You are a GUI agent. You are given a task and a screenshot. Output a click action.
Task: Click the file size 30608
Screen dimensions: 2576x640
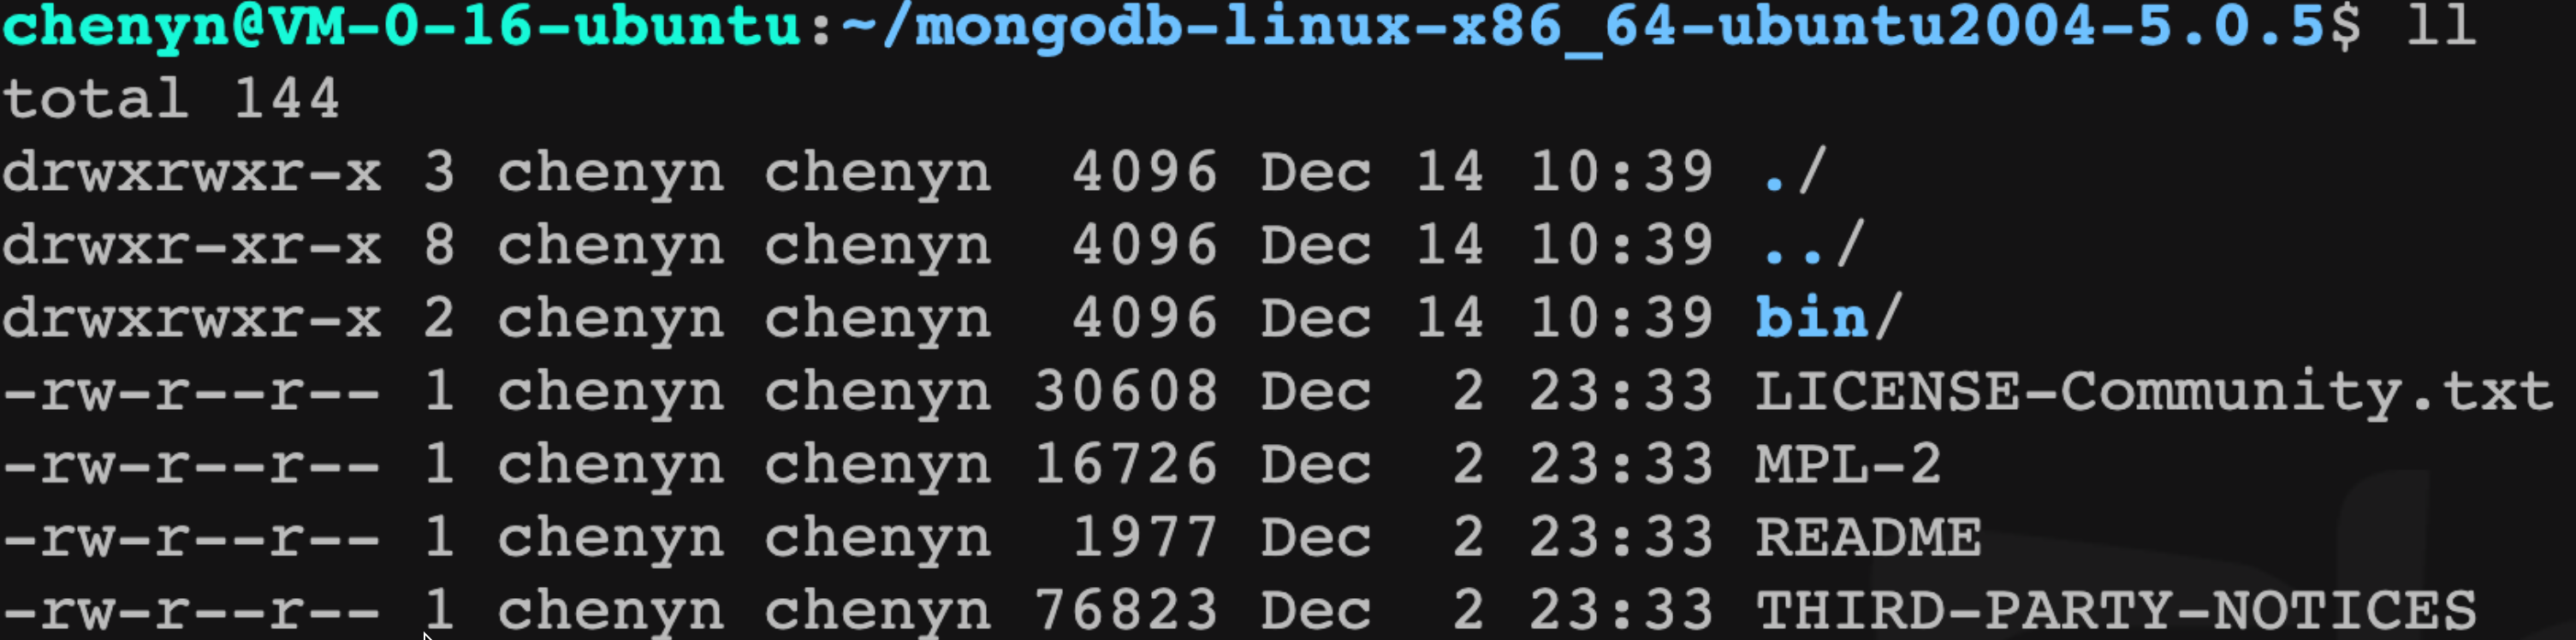point(1126,391)
